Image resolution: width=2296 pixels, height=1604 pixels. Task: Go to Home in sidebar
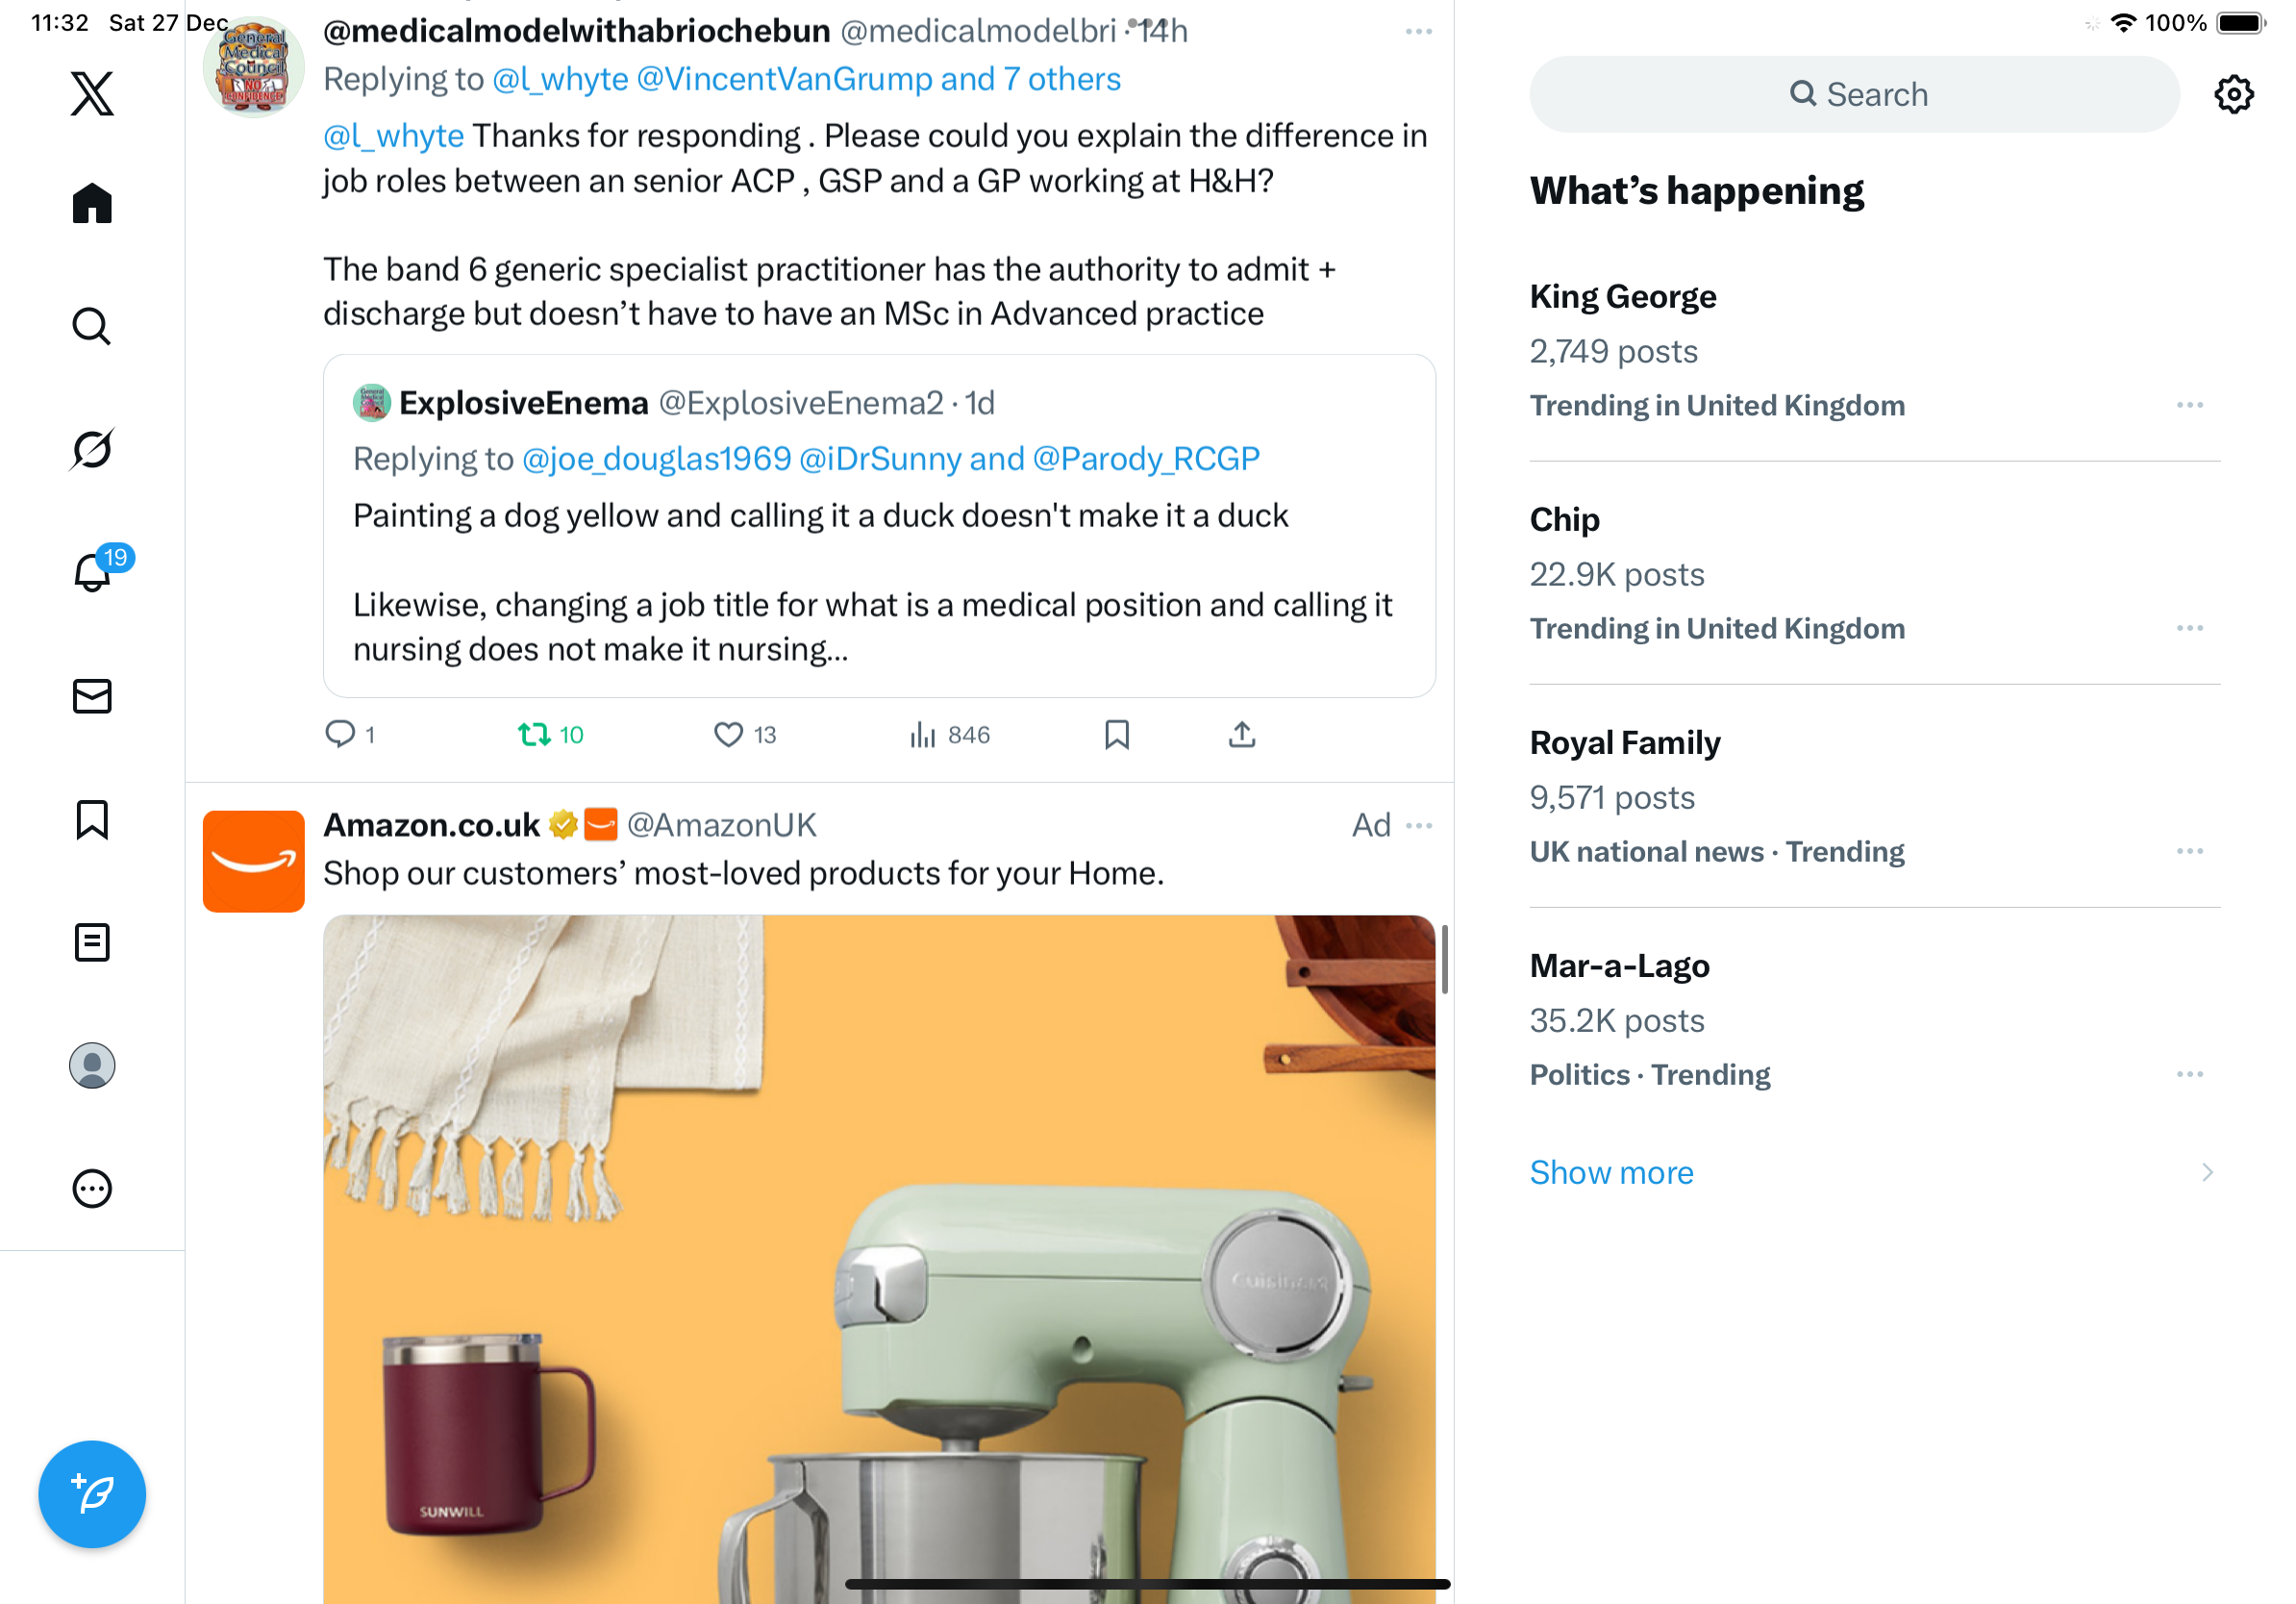point(92,204)
